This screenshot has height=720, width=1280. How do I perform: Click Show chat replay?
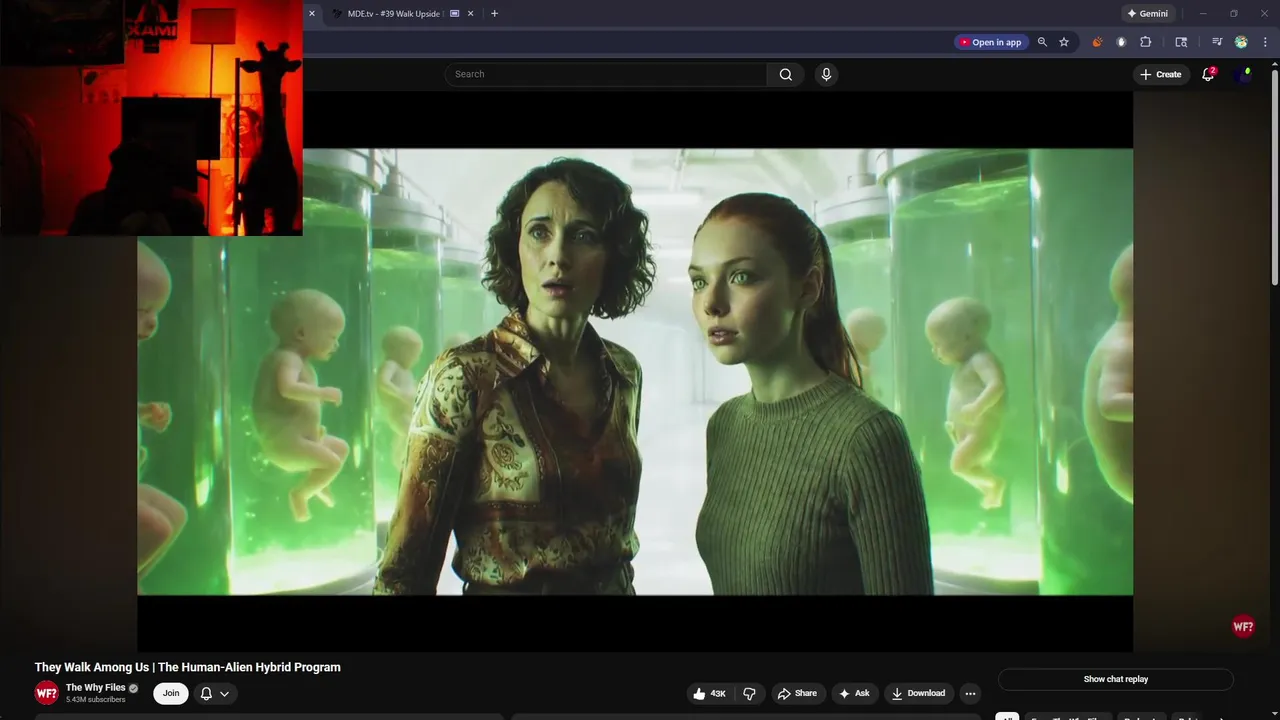(1115, 679)
